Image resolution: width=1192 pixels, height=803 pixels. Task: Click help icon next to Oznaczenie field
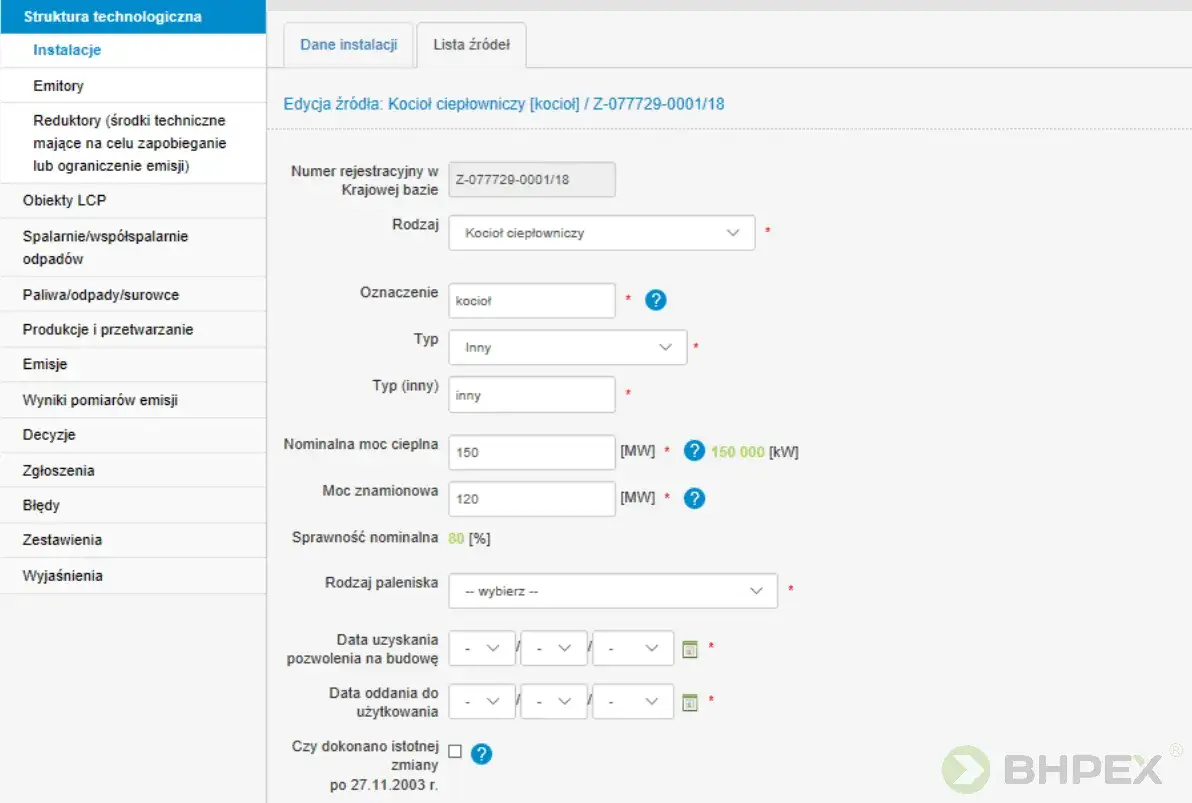(655, 300)
